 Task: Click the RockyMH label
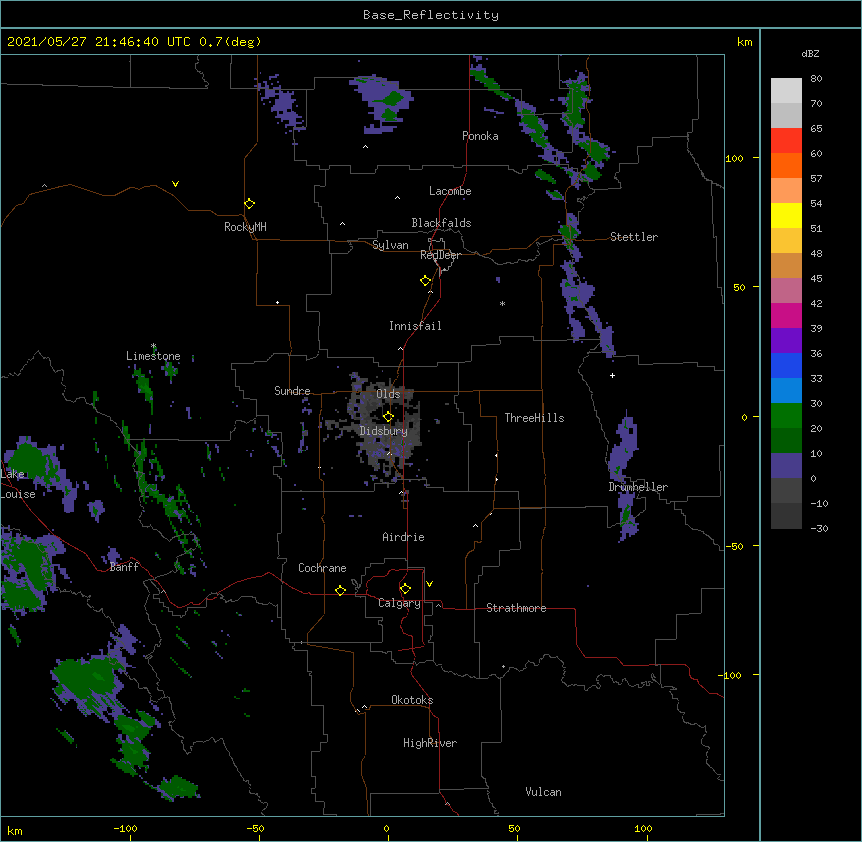point(245,227)
